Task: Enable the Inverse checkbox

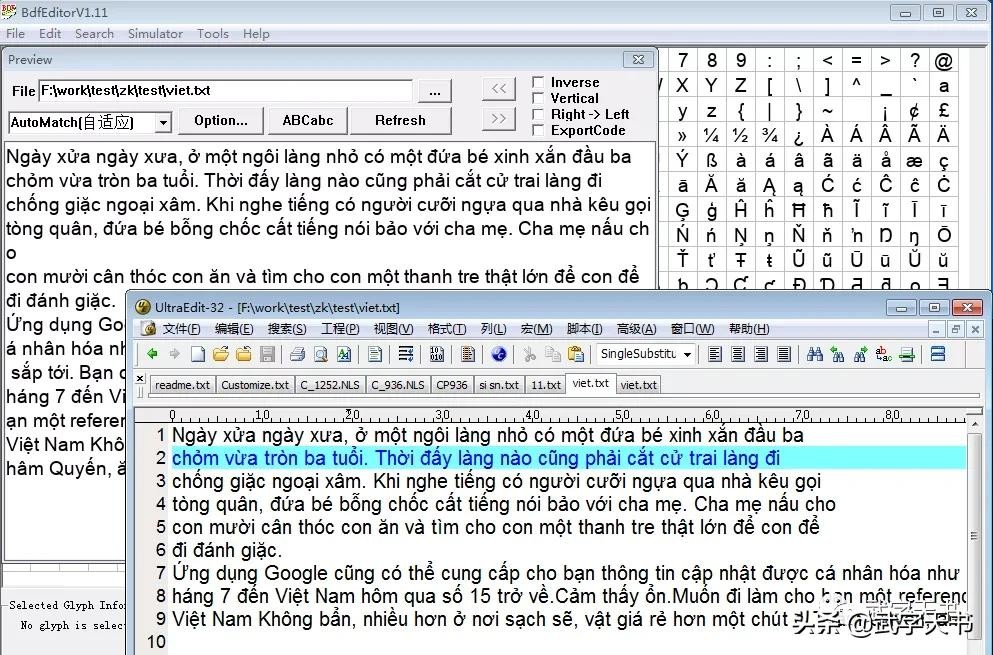Action: click(539, 83)
